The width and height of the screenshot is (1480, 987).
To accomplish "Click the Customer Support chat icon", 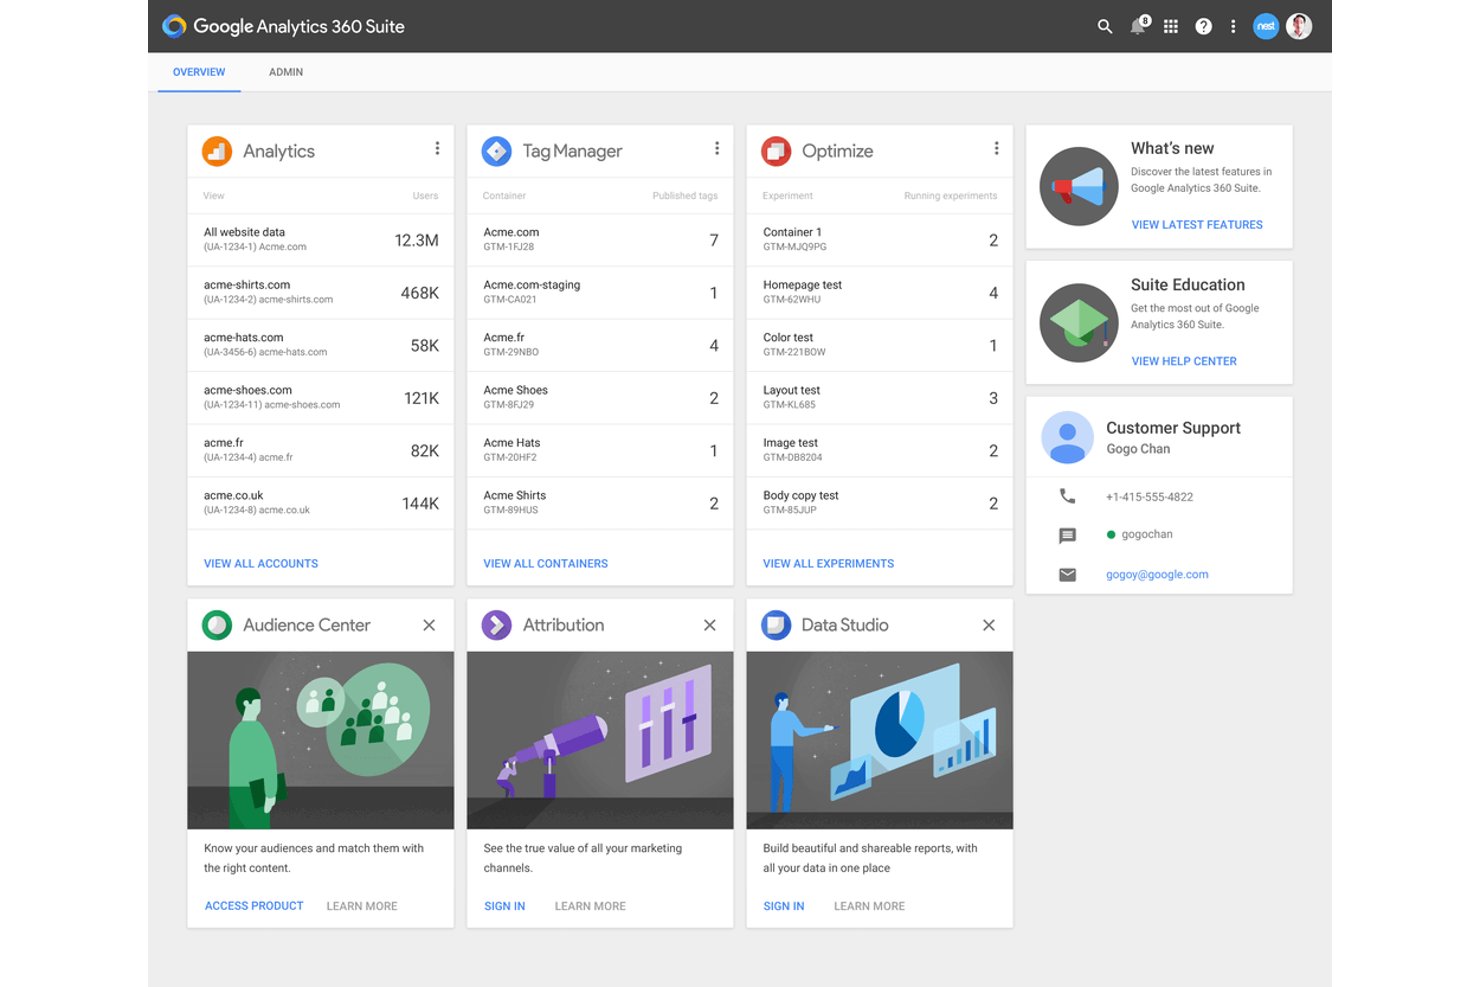I will click(1067, 535).
